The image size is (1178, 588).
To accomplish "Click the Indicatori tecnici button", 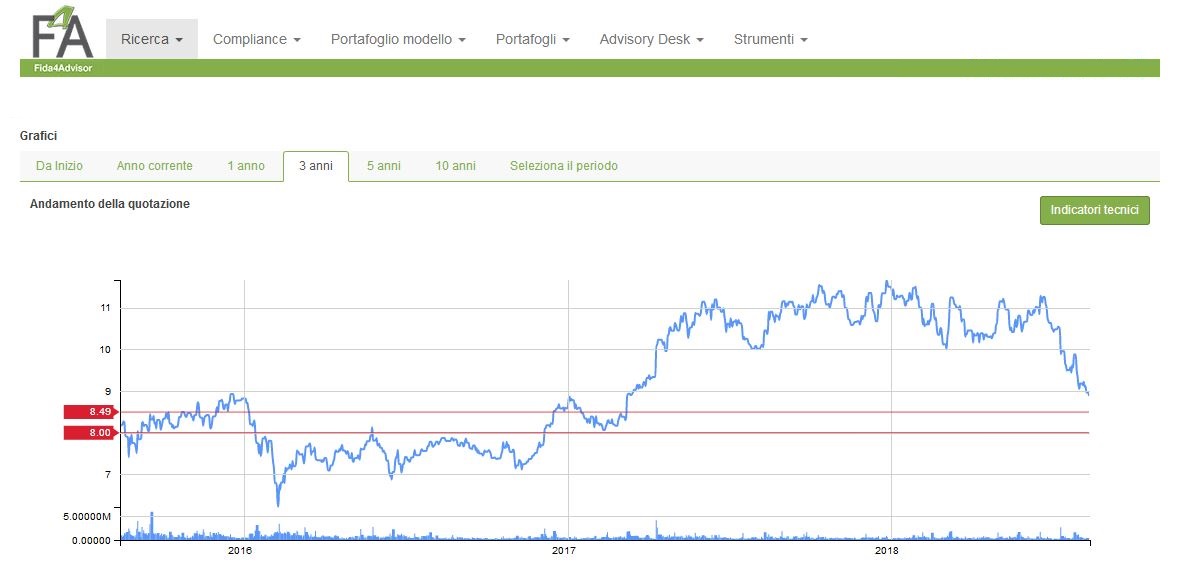I will pyautogui.click(x=1094, y=210).
